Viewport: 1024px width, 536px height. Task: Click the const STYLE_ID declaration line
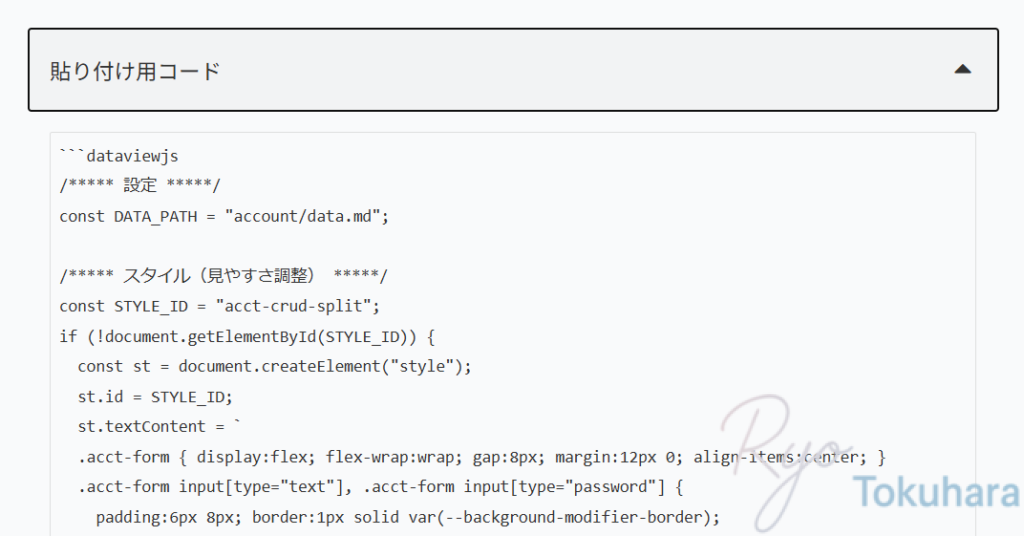(219, 306)
